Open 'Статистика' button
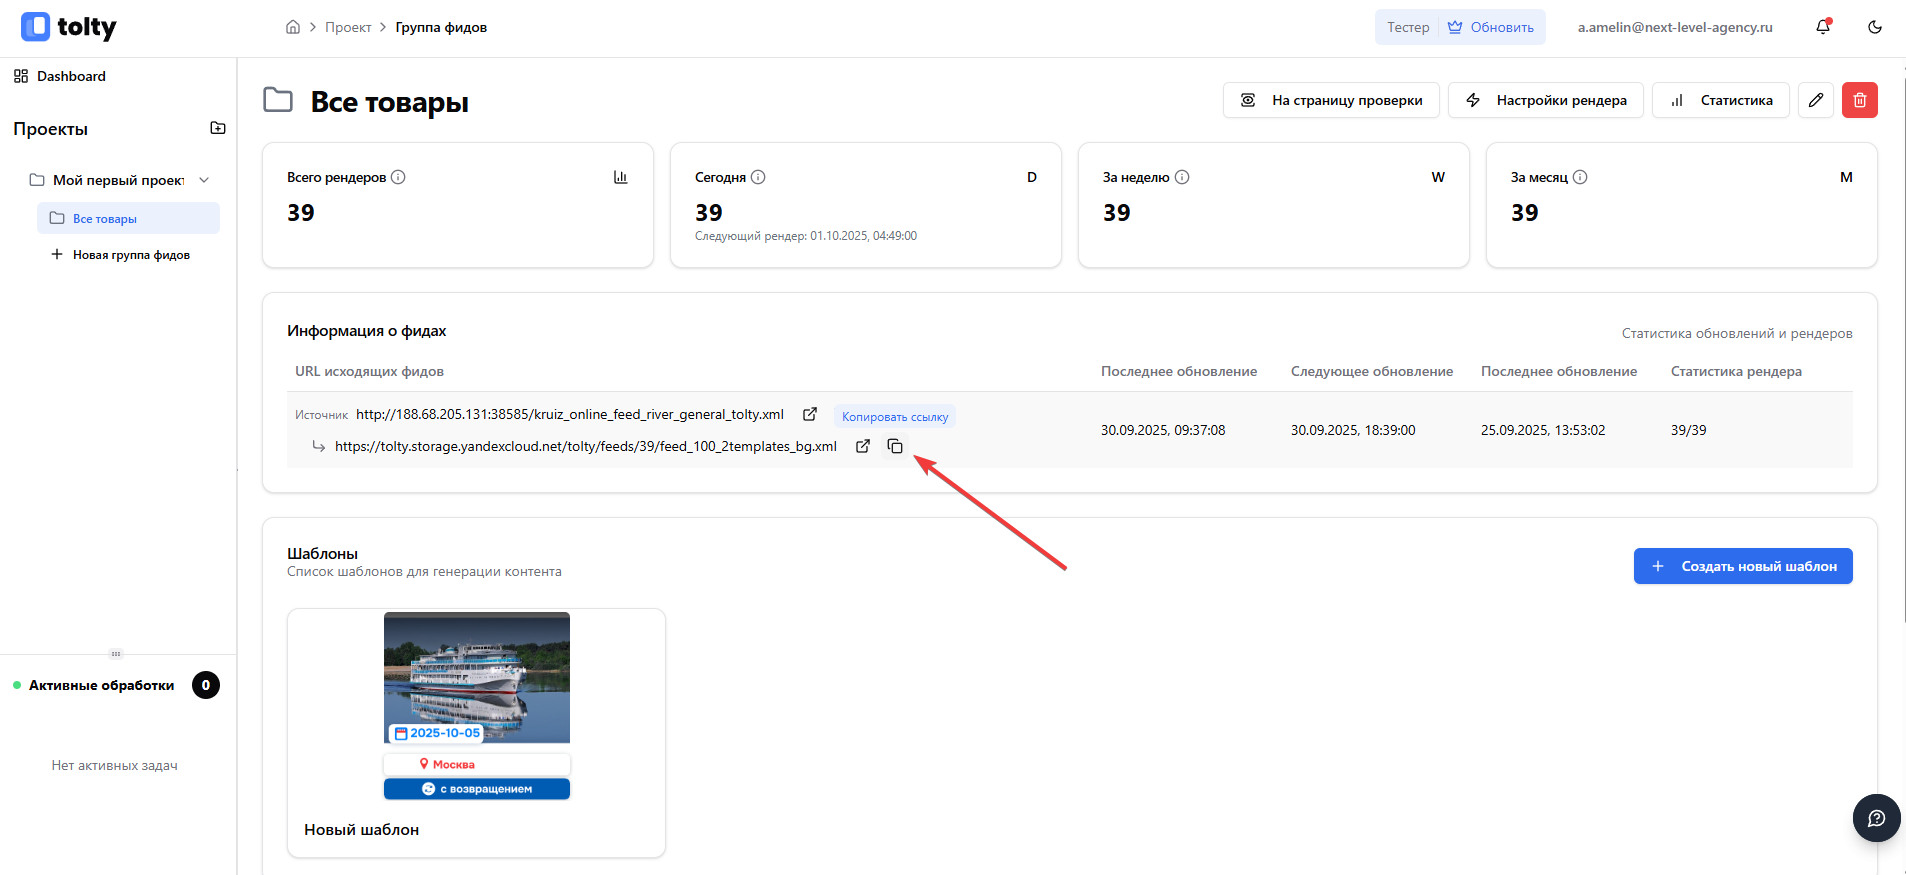The width and height of the screenshot is (1906, 875). point(1721,100)
